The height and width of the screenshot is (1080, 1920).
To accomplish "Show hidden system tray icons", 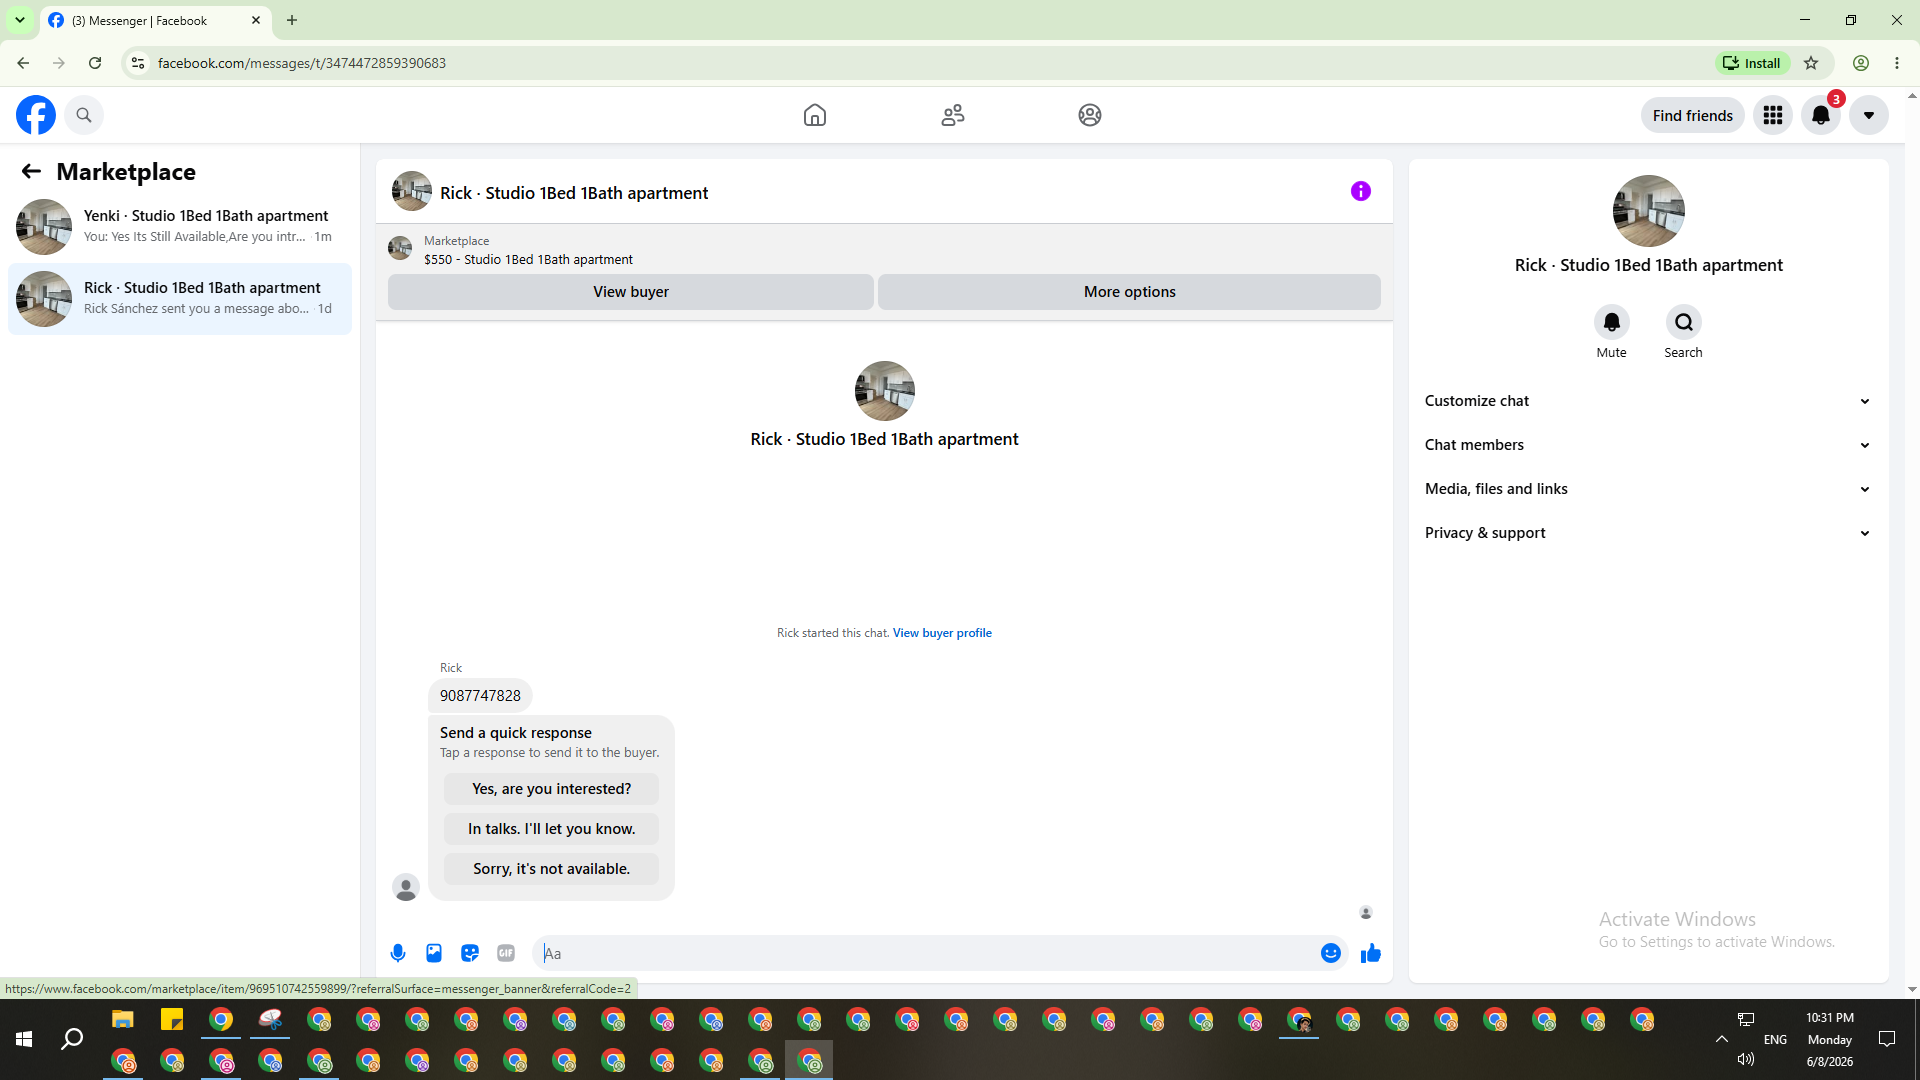I will point(1721,1040).
